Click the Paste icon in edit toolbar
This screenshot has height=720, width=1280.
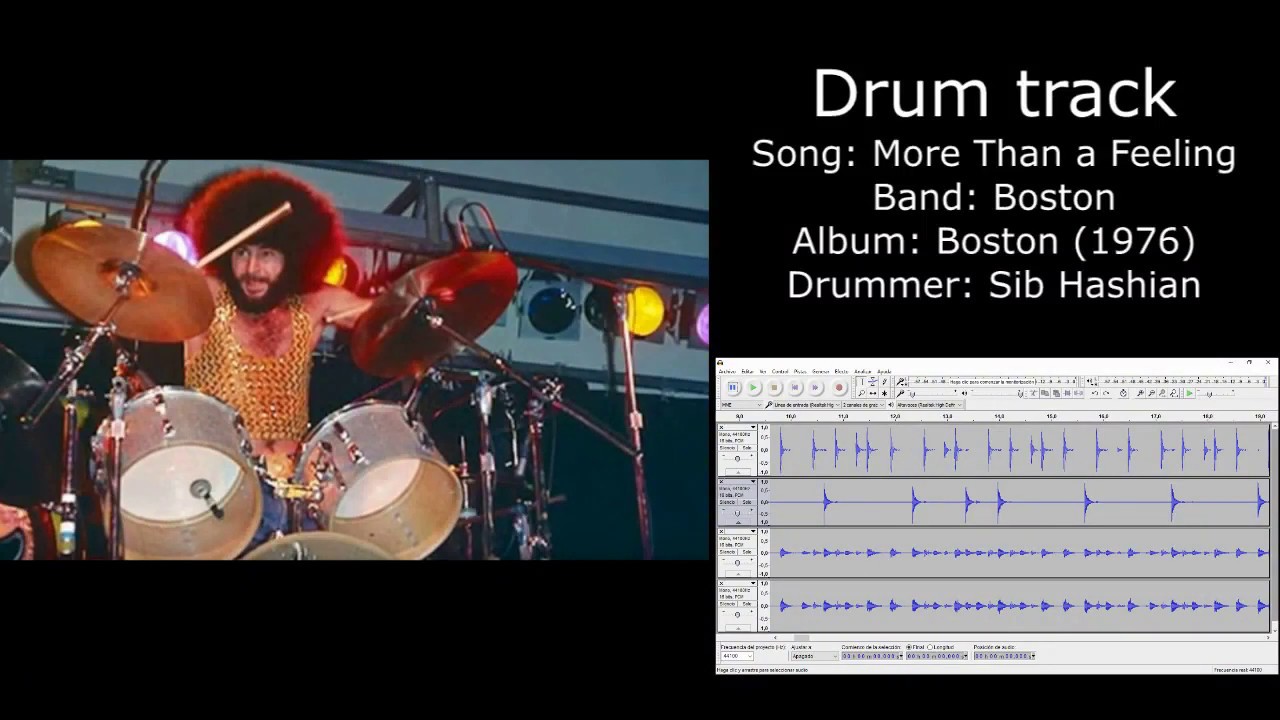click(1056, 393)
